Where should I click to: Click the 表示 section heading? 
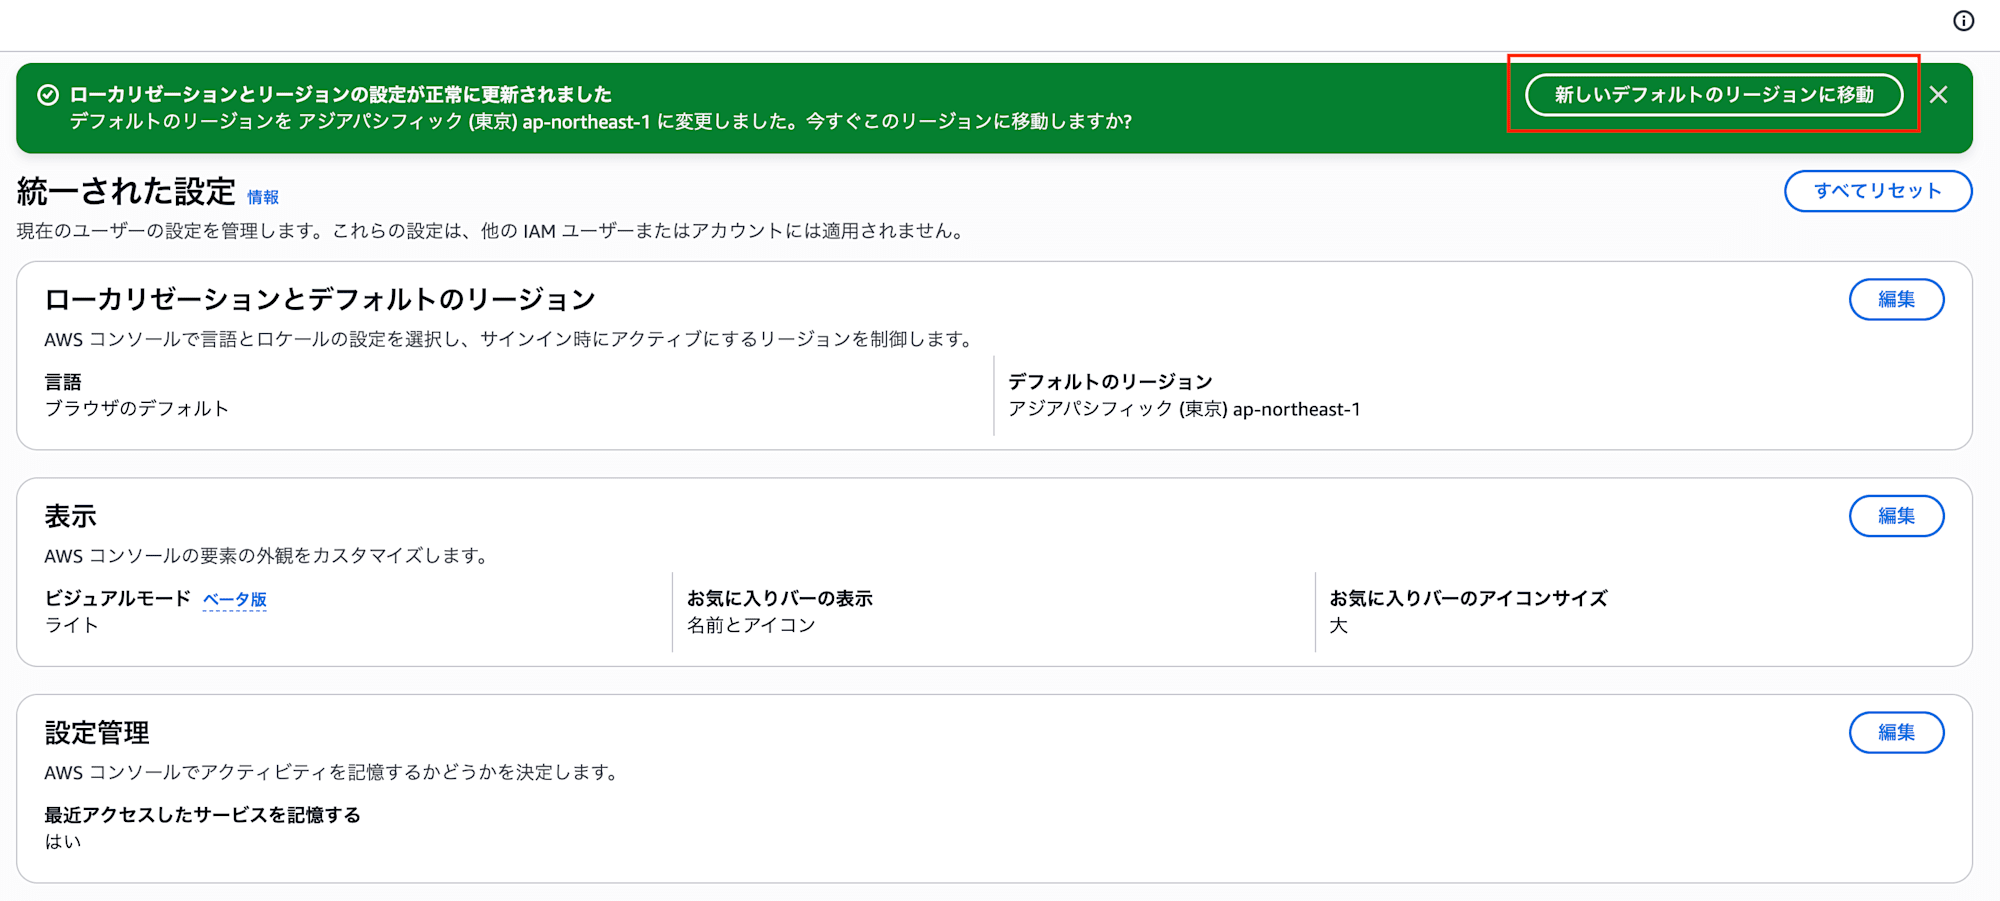(69, 516)
